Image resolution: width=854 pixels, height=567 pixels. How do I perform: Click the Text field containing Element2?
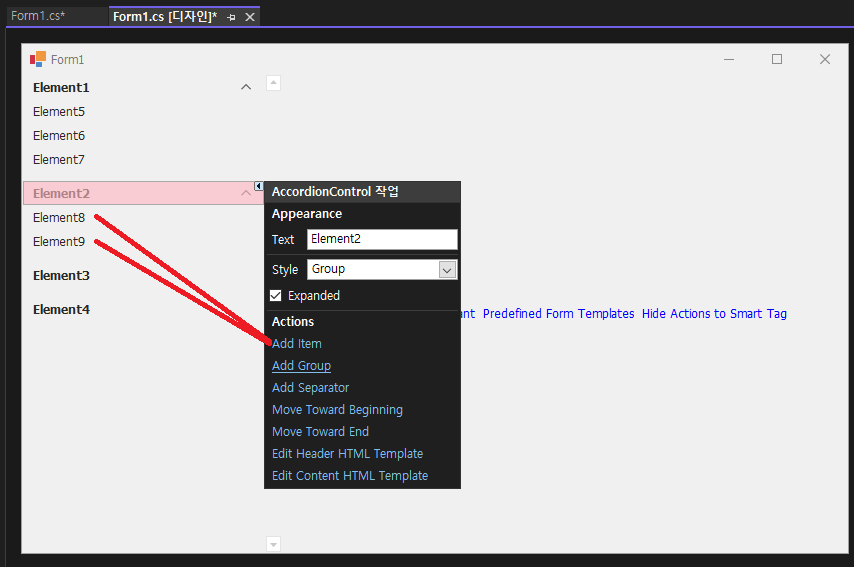(382, 239)
